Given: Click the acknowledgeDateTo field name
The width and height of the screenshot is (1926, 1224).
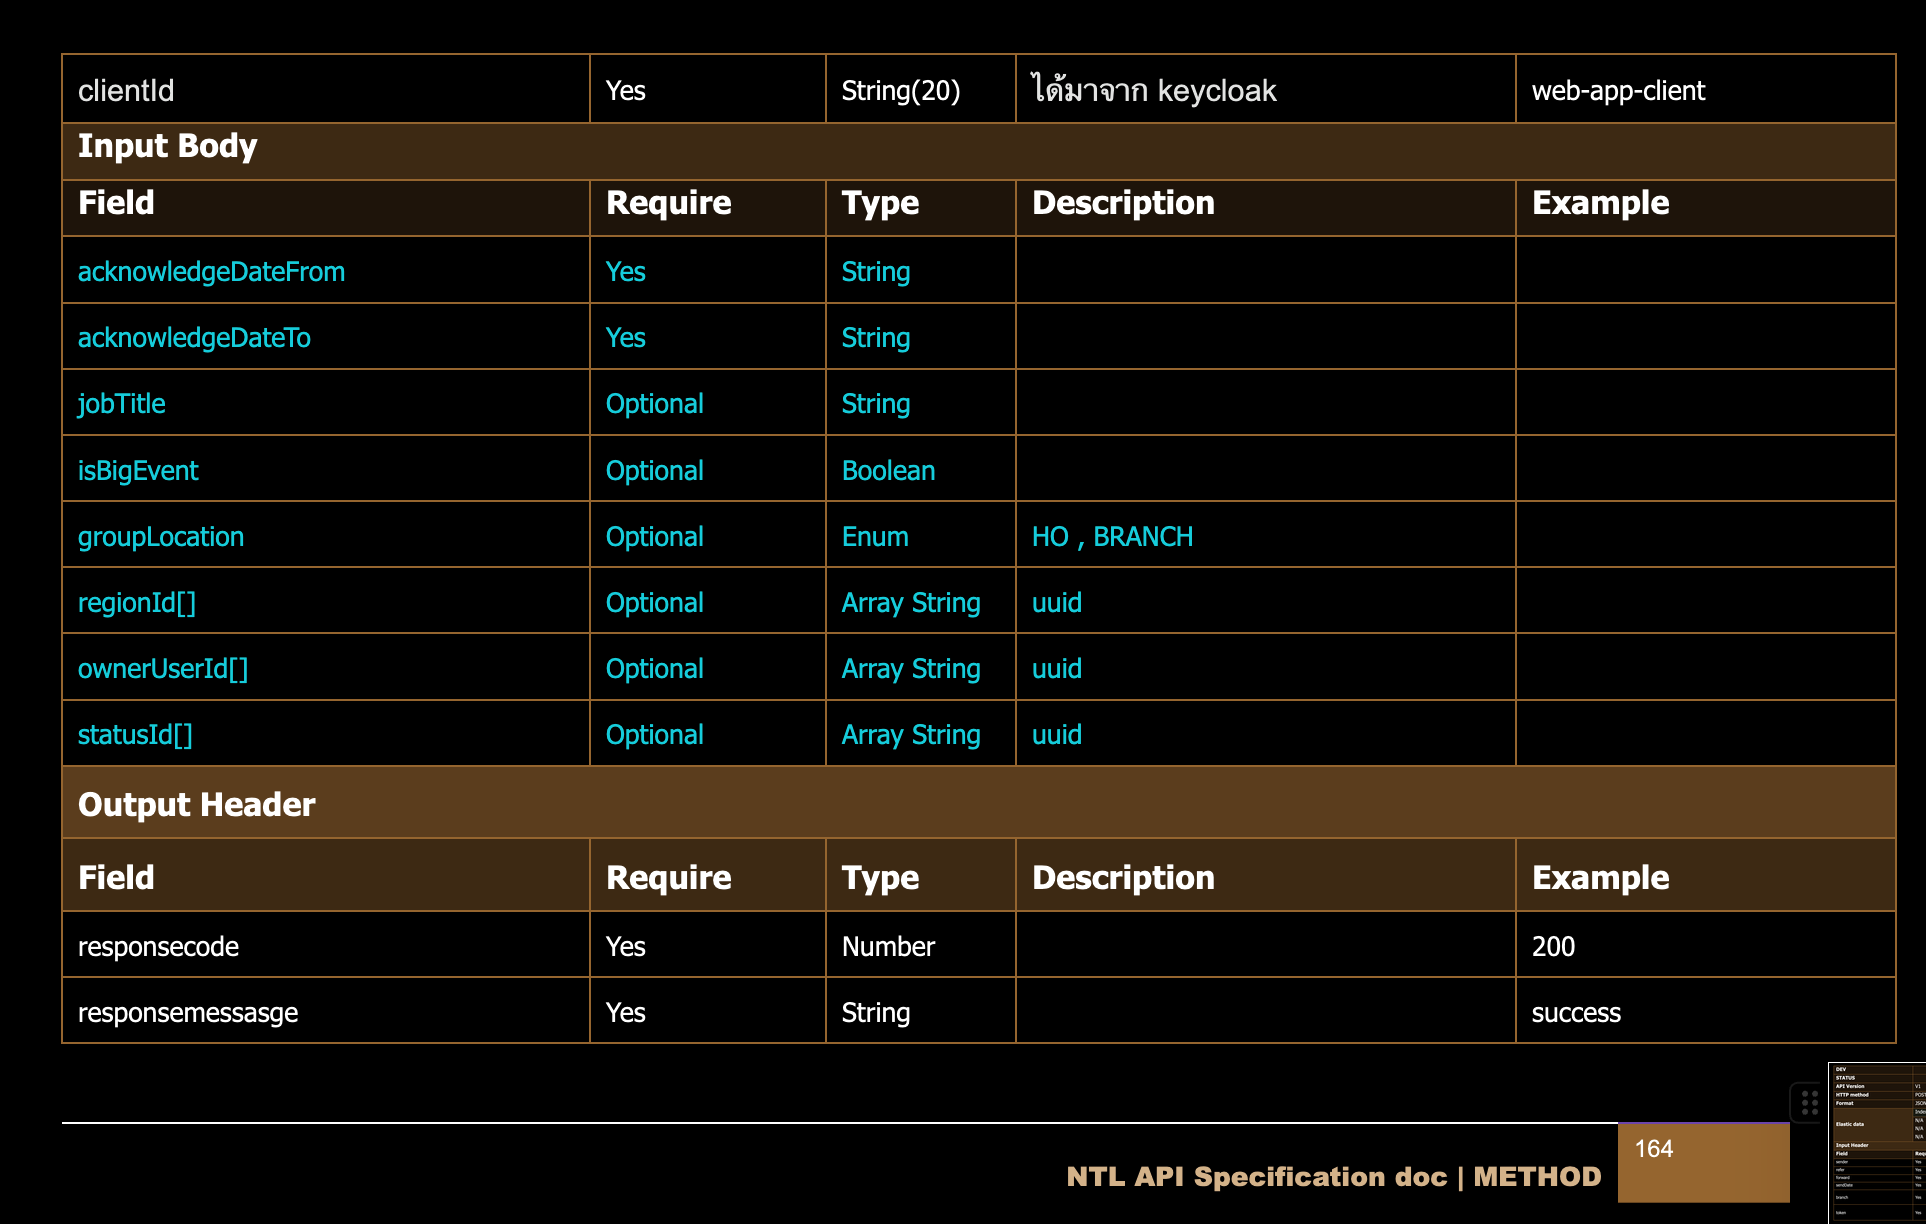Looking at the screenshot, I should [x=194, y=338].
